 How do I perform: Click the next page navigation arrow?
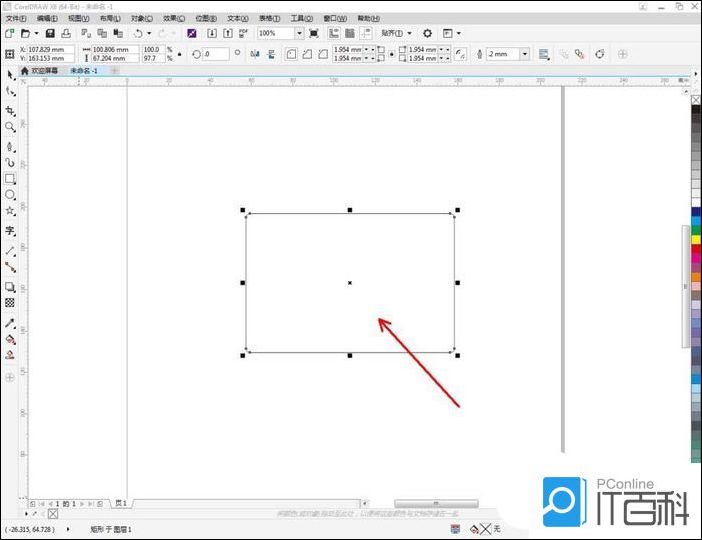(82, 504)
